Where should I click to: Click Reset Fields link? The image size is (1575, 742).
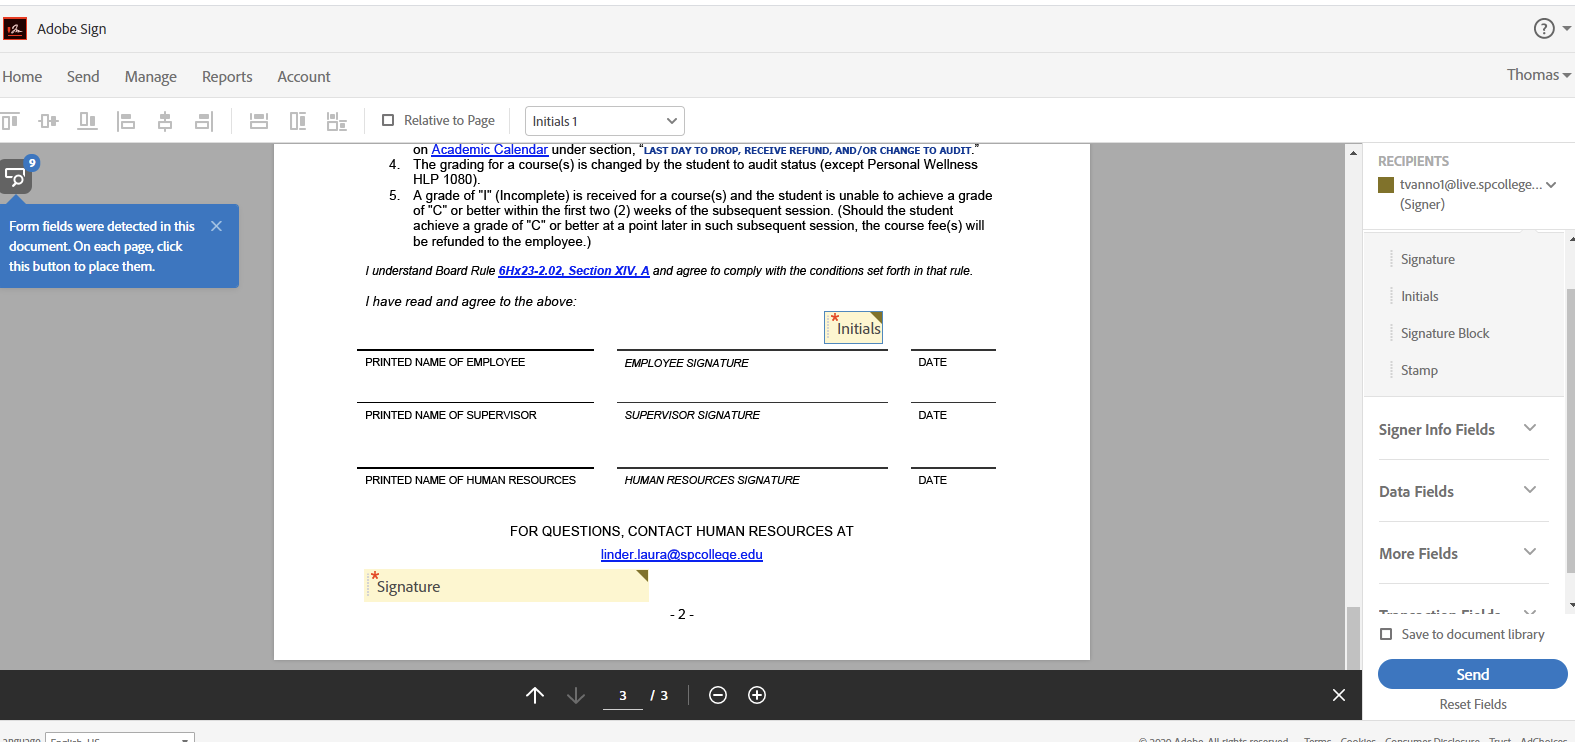click(1473, 704)
